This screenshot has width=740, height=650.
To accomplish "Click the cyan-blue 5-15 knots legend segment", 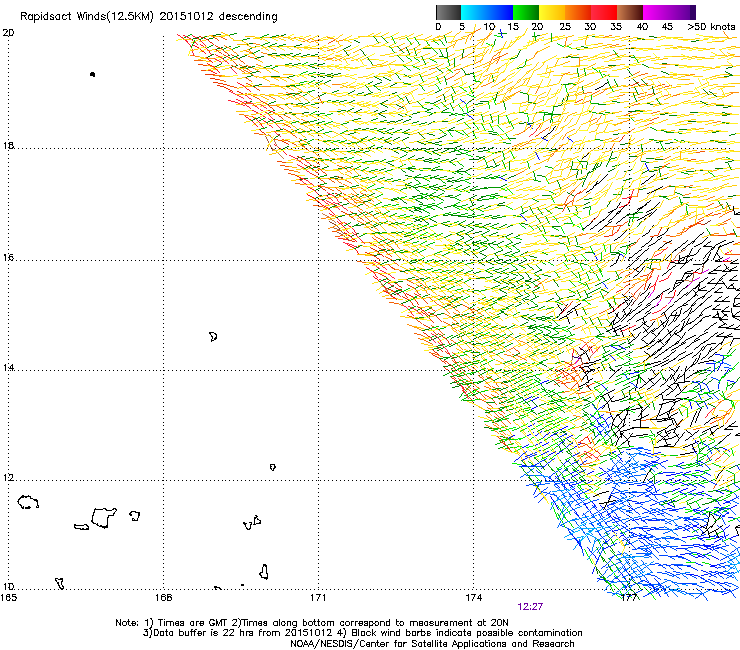I will coord(487,12).
